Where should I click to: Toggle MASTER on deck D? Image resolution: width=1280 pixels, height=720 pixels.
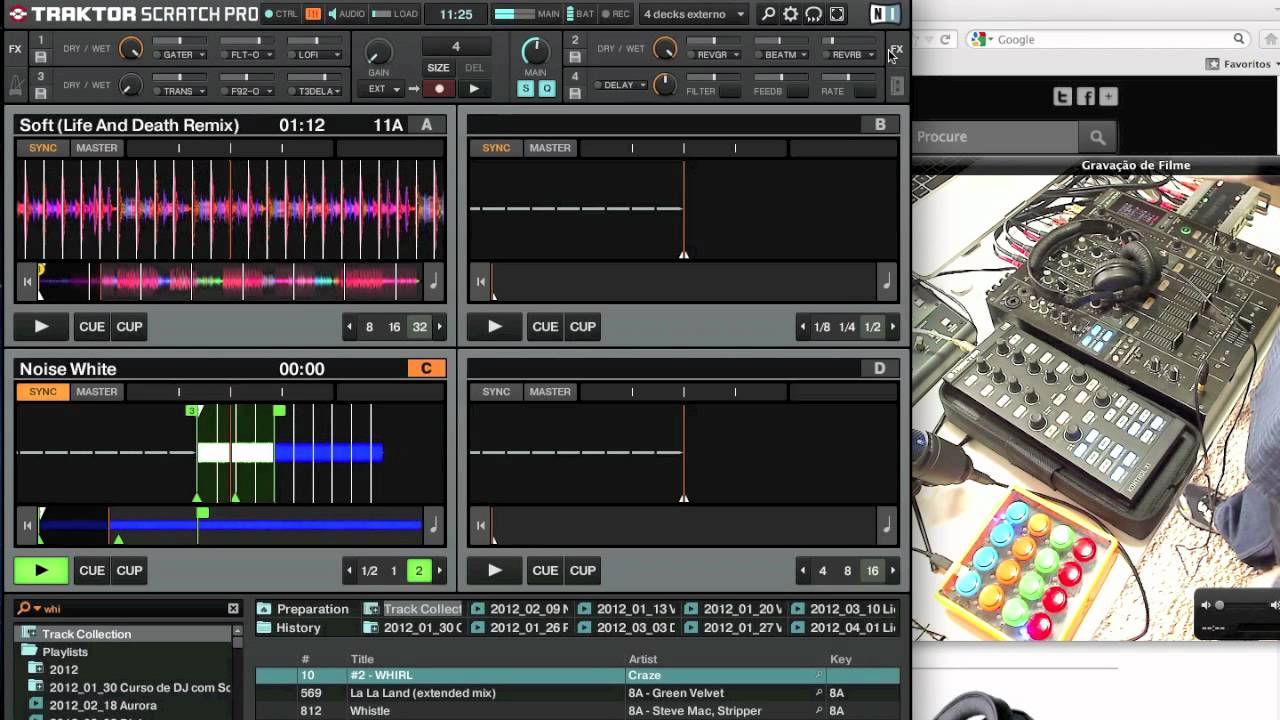pos(550,392)
